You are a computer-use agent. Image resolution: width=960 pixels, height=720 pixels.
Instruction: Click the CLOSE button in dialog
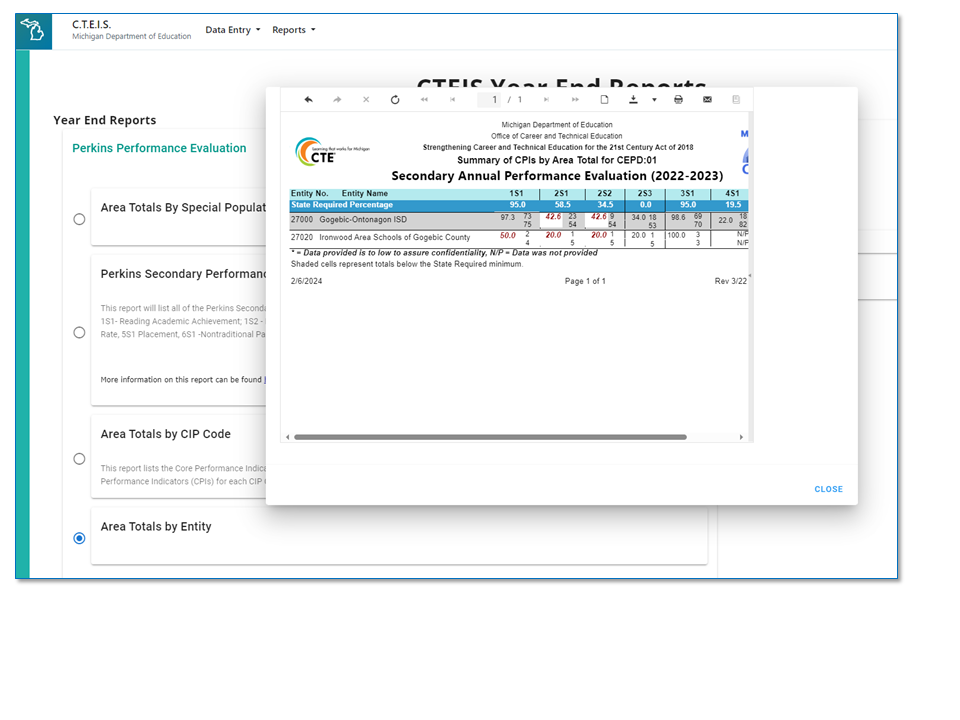828,489
